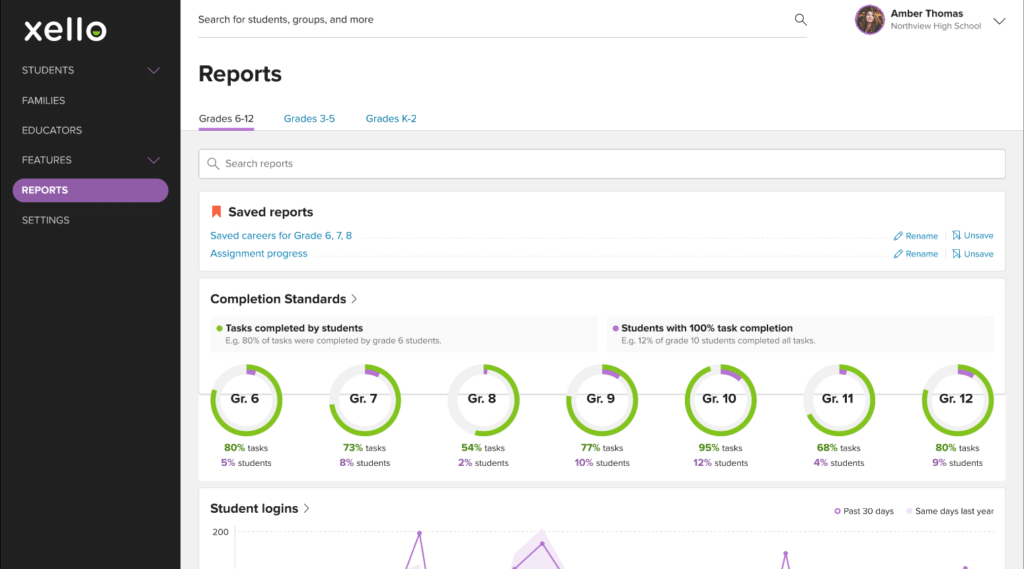Click the '80% tasks' value under Gr. 6
The height and width of the screenshot is (569, 1024).
(246, 448)
